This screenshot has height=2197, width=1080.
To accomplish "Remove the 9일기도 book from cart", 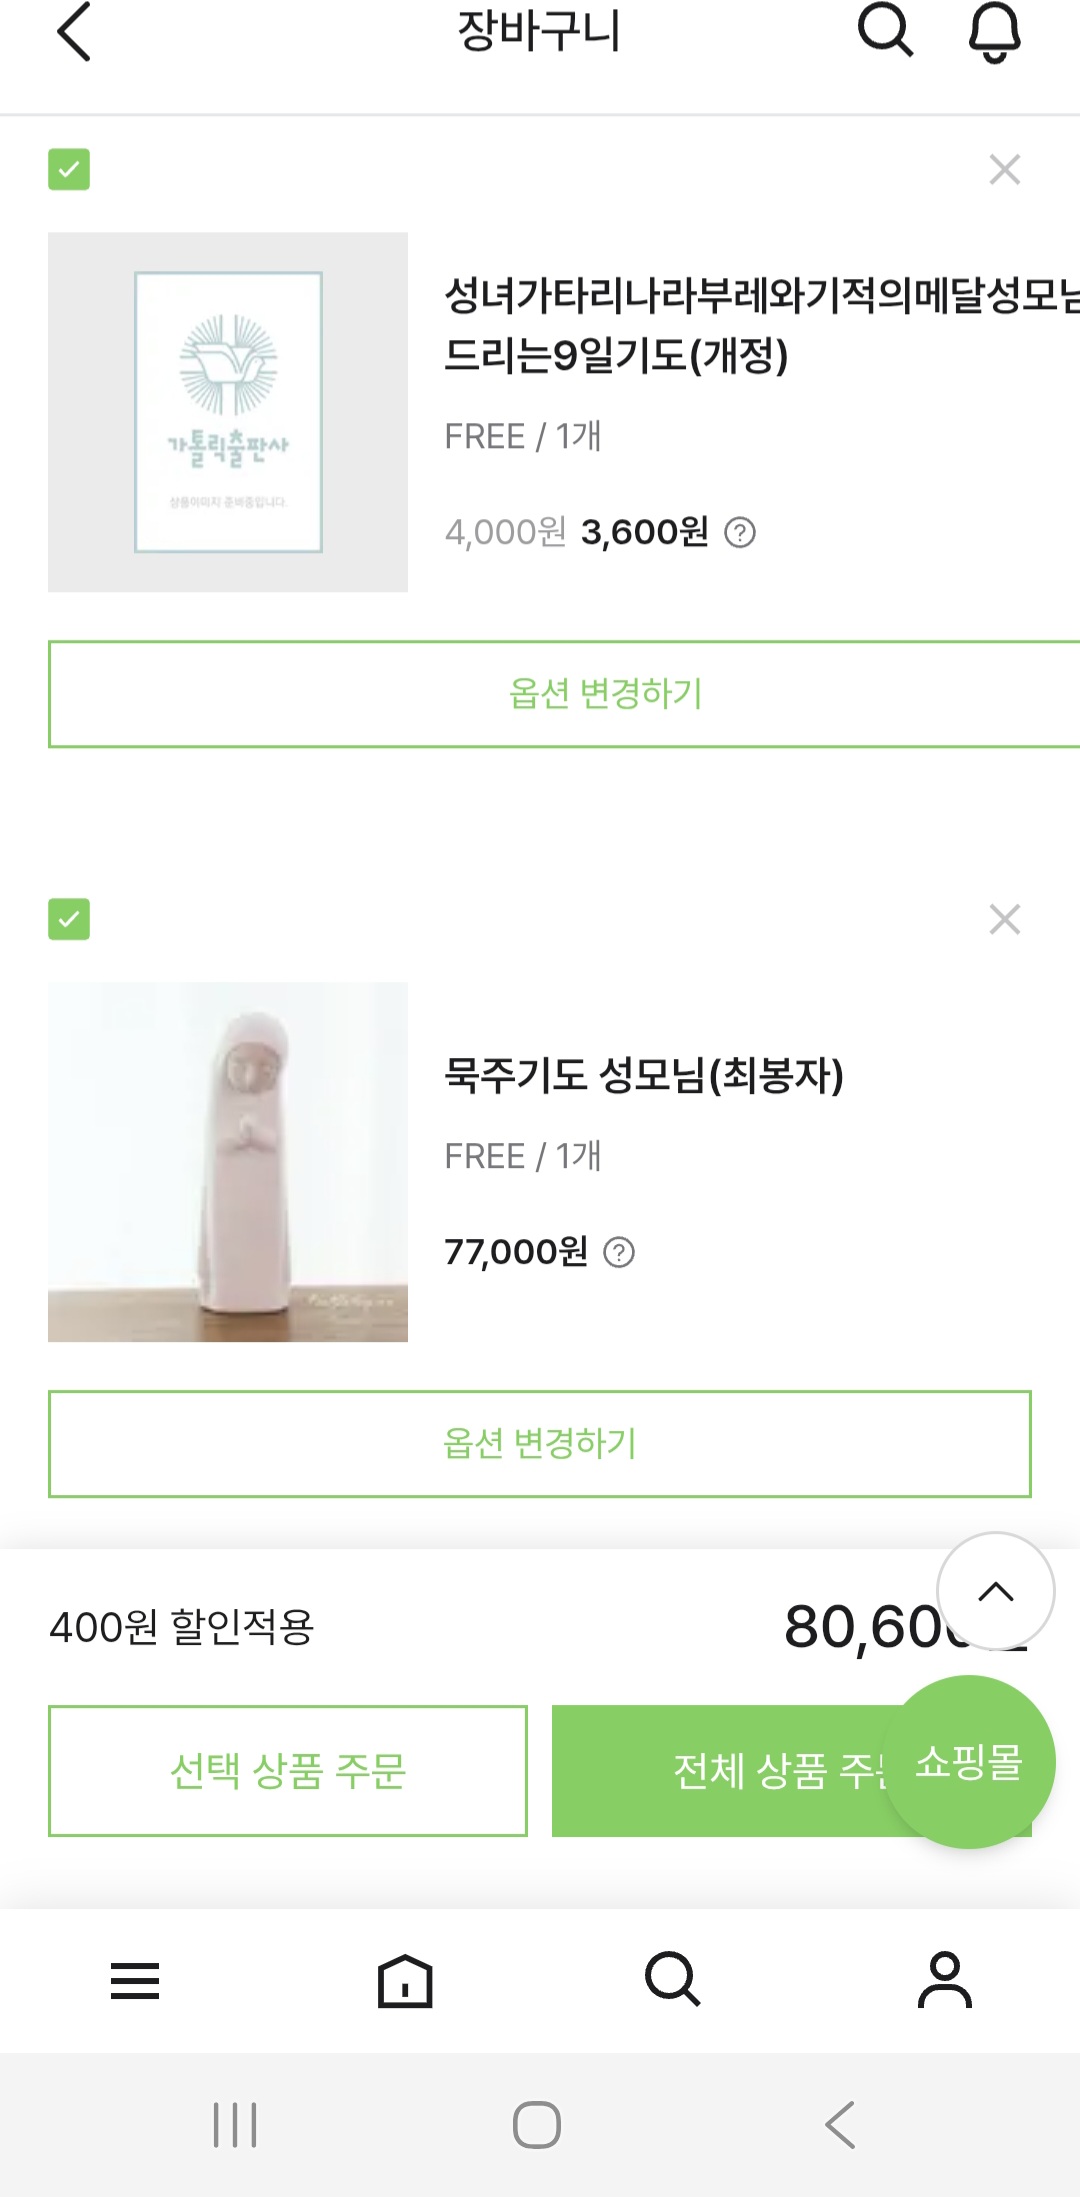I will [x=1004, y=170].
